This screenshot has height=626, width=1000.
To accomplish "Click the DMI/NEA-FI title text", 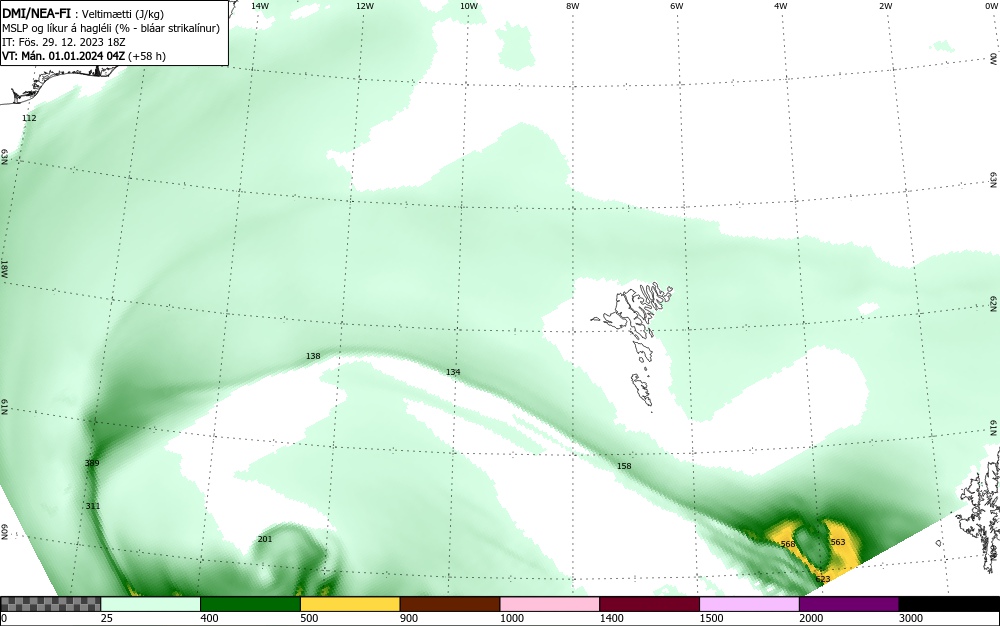I will (x=36, y=13).
